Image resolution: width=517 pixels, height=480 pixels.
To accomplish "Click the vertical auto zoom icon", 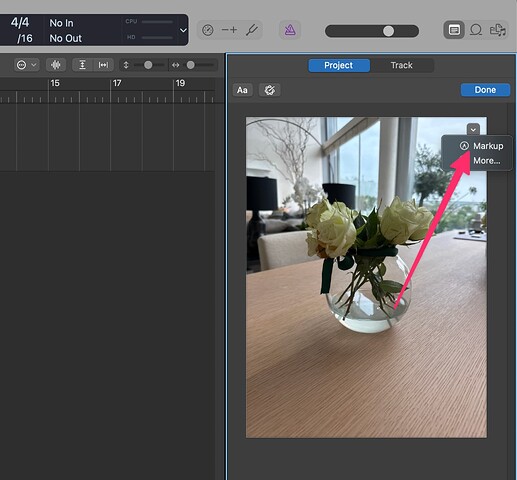I will coord(82,65).
